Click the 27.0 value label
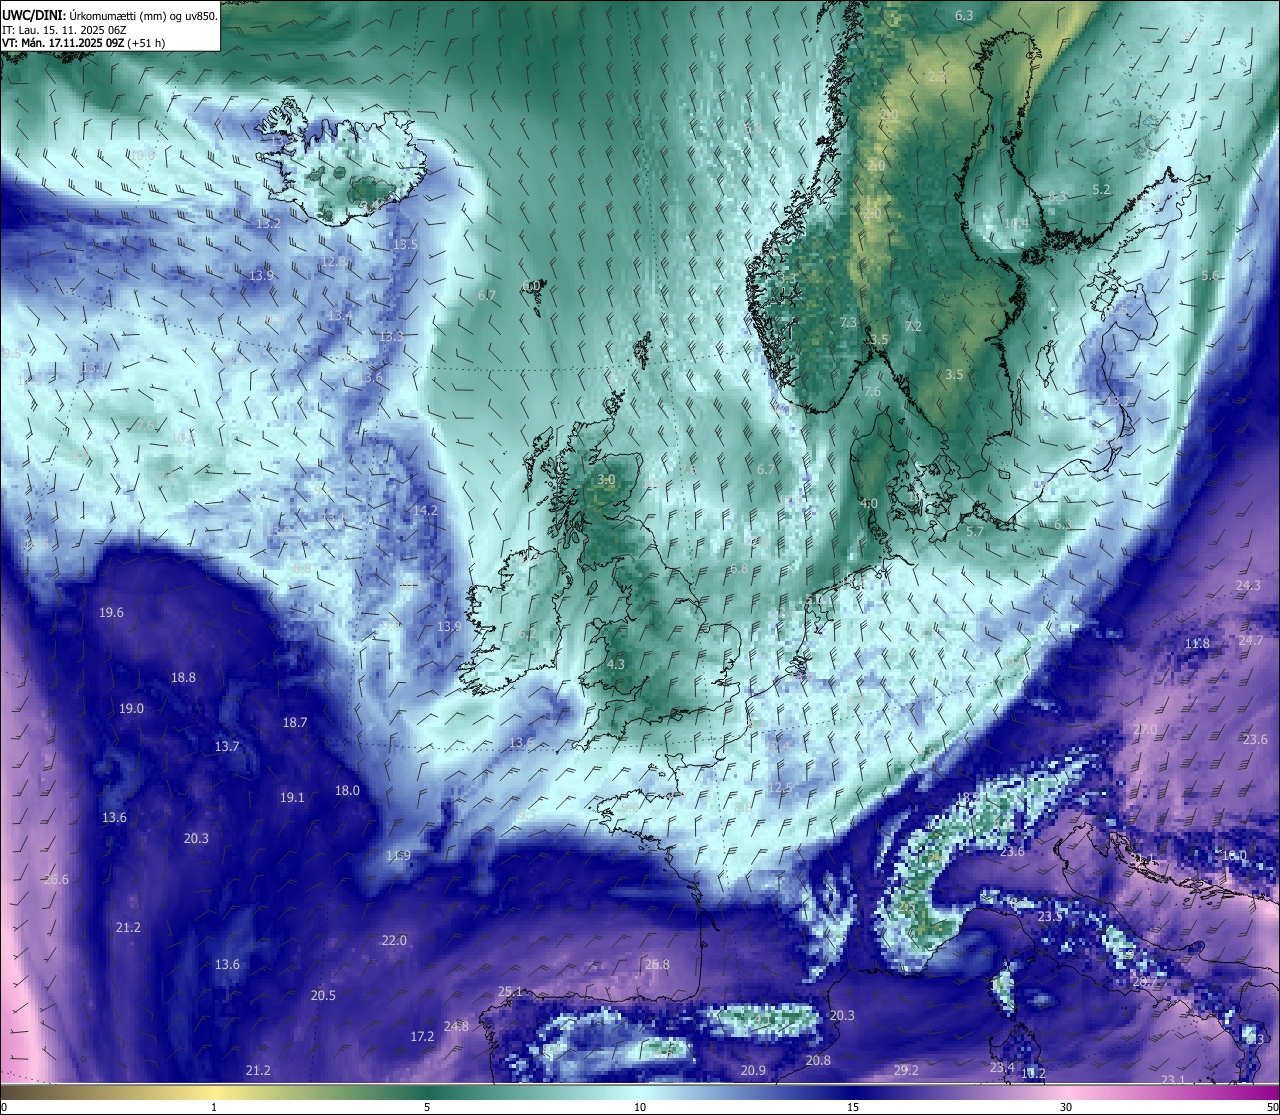 tap(1145, 729)
